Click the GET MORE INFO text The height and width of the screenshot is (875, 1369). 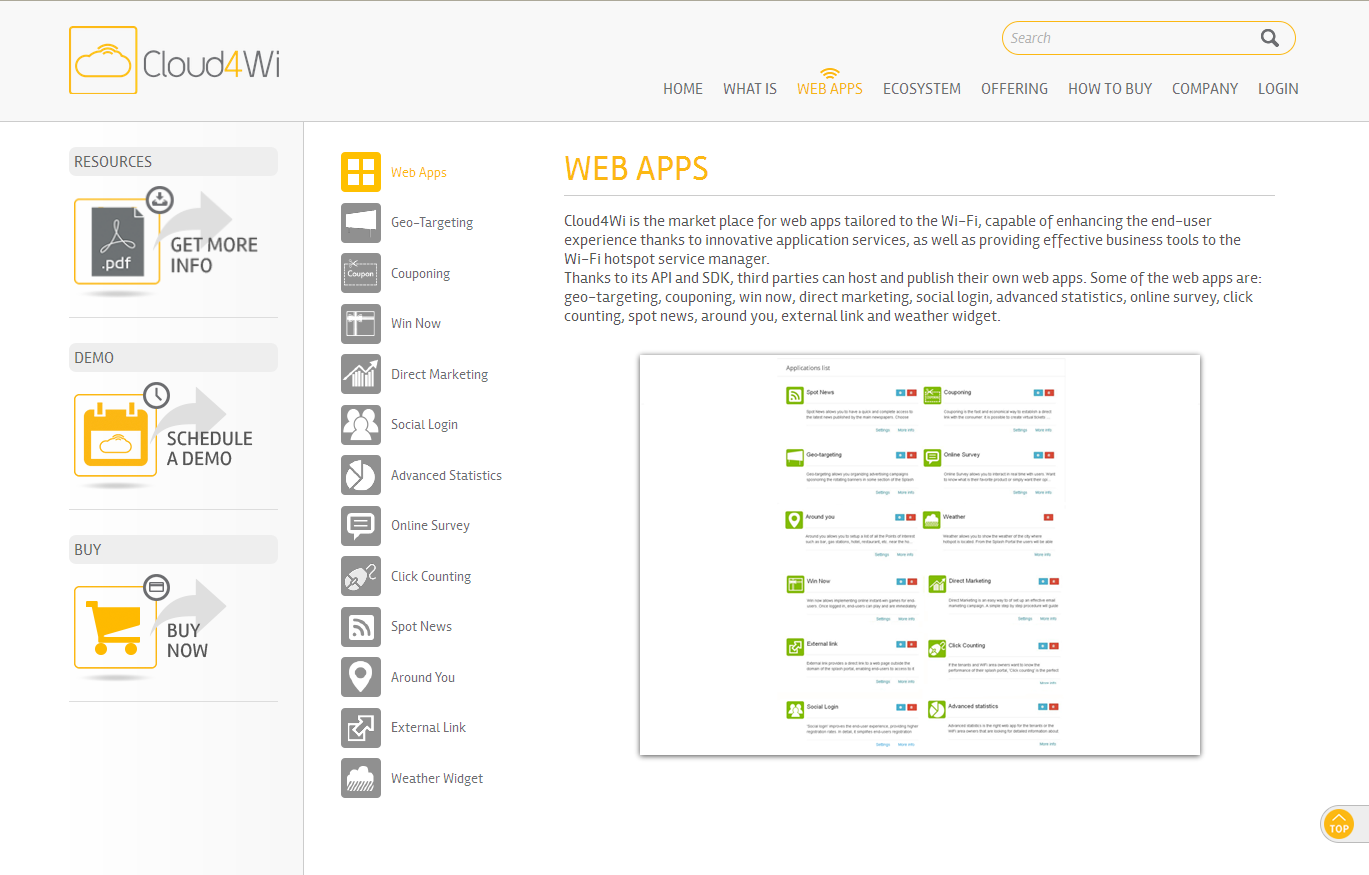click(x=214, y=255)
